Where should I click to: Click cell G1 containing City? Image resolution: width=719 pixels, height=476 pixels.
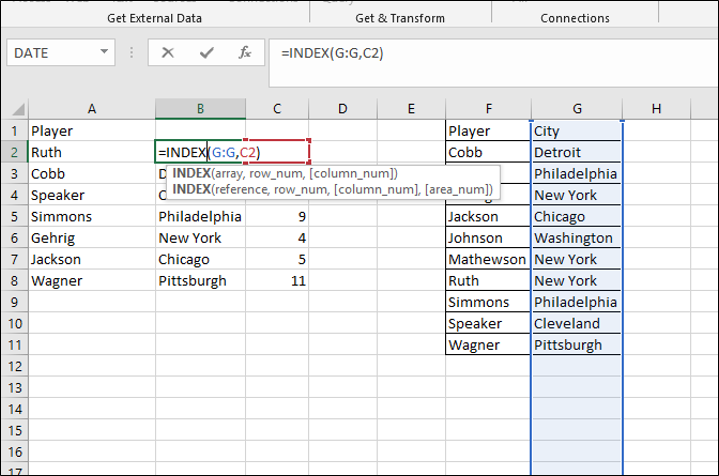tap(577, 131)
